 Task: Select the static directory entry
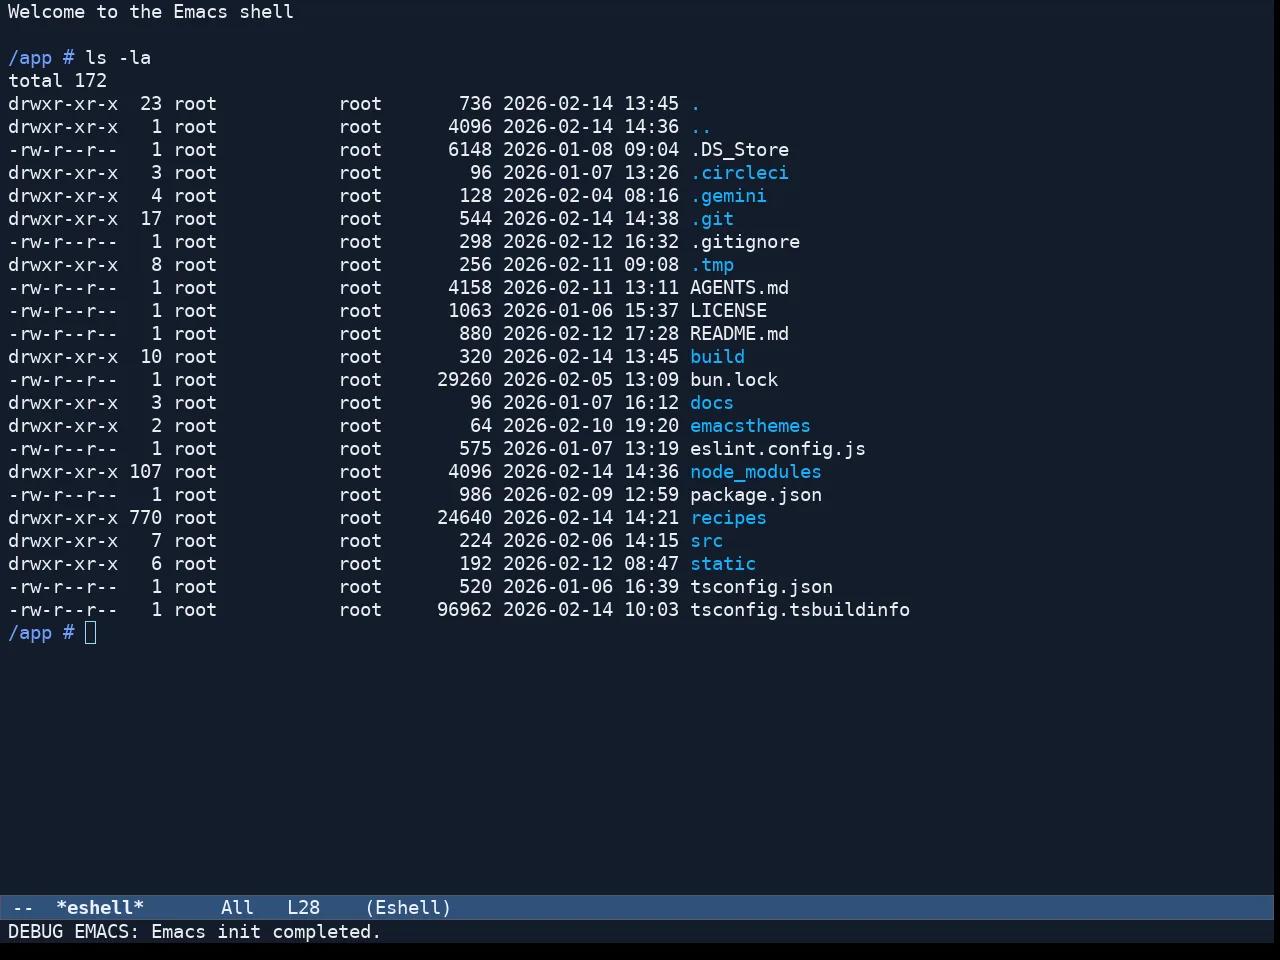coord(723,564)
